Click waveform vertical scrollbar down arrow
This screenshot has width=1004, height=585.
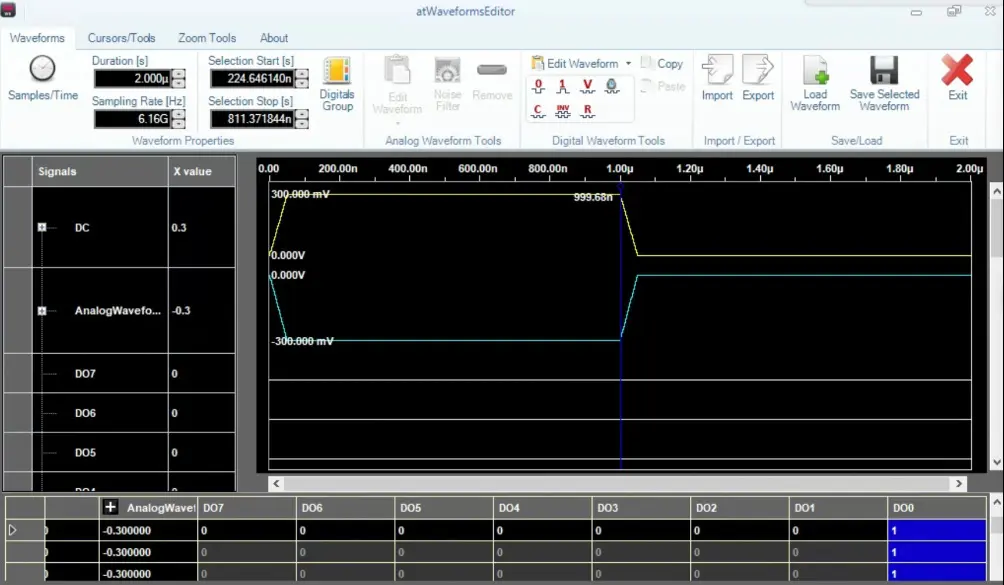996,462
